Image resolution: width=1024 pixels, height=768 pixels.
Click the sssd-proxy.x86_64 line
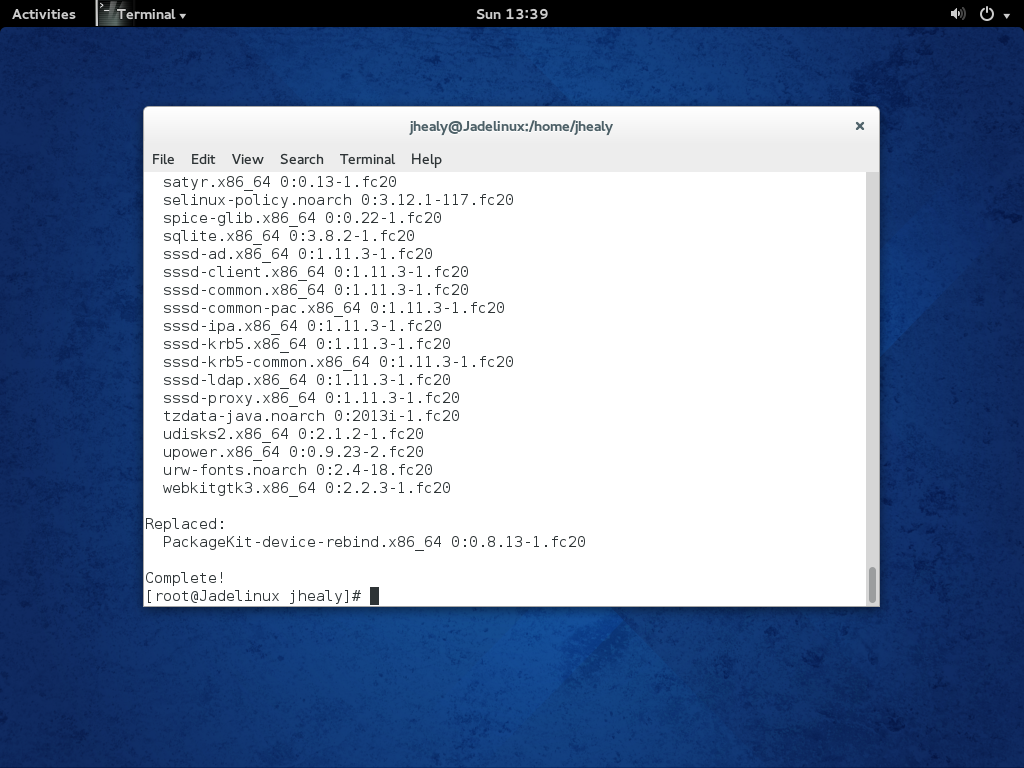312,398
